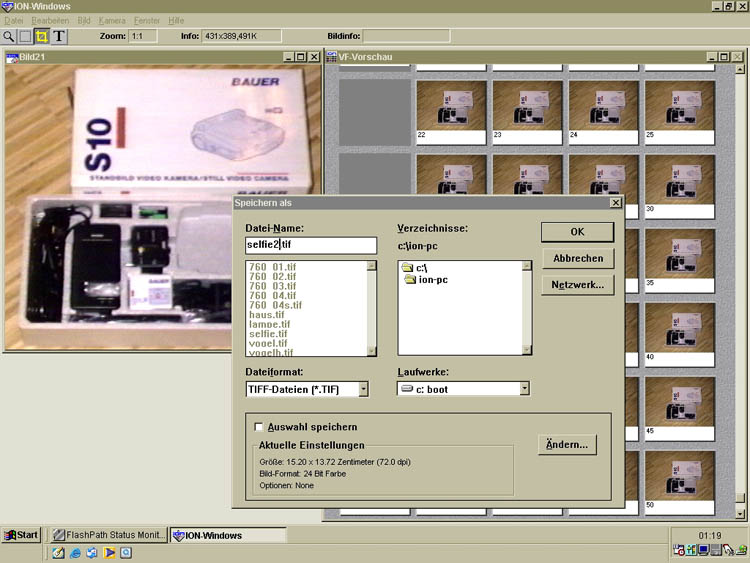The width and height of the screenshot is (750, 563).
Task: Click the Zoom 1:1 field
Action: [143, 36]
